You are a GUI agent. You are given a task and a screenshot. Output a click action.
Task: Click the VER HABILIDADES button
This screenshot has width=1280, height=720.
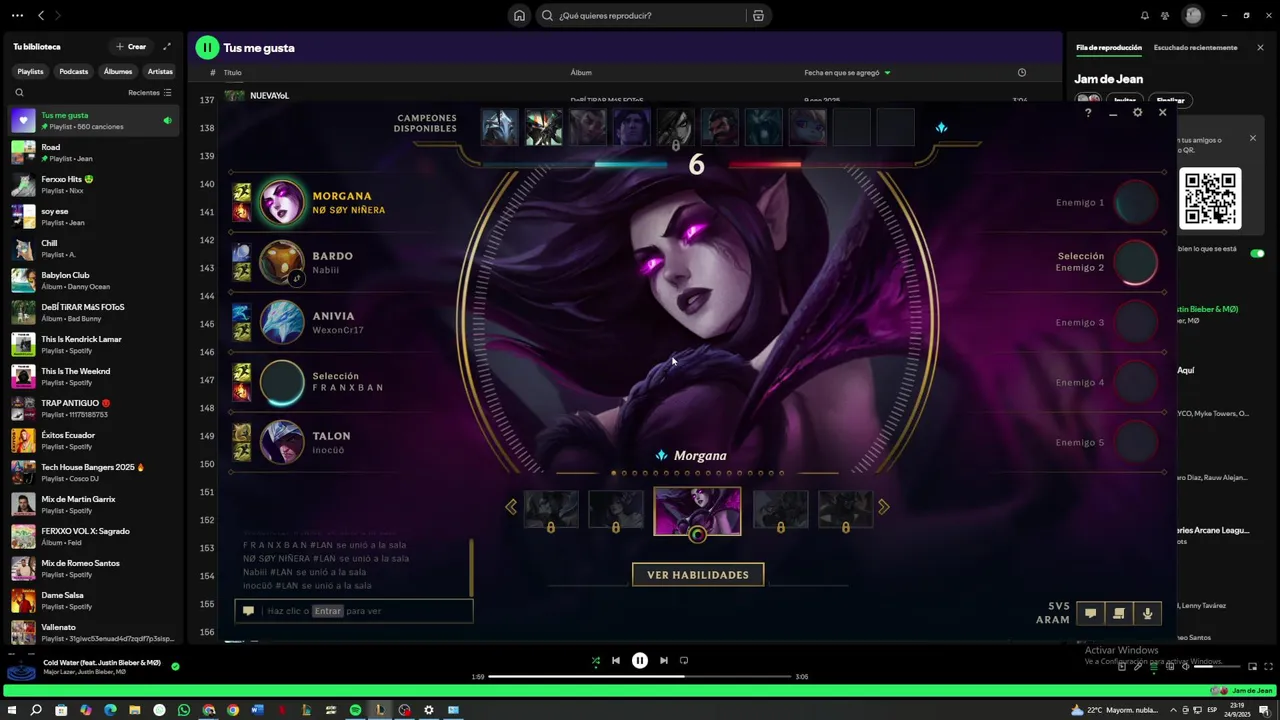tap(698, 575)
